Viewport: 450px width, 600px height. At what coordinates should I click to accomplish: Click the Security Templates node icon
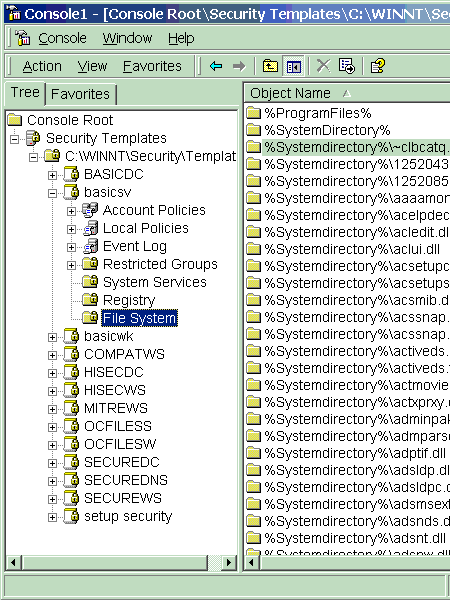click(34, 138)
